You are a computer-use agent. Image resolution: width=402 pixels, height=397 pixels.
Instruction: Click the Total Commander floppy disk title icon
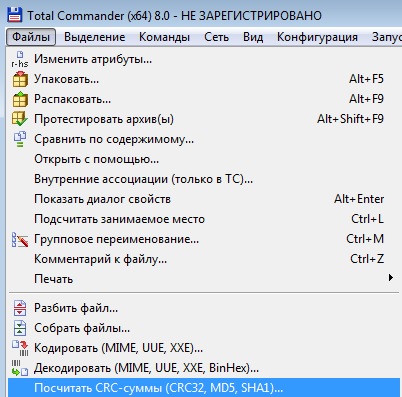(14, 15)
